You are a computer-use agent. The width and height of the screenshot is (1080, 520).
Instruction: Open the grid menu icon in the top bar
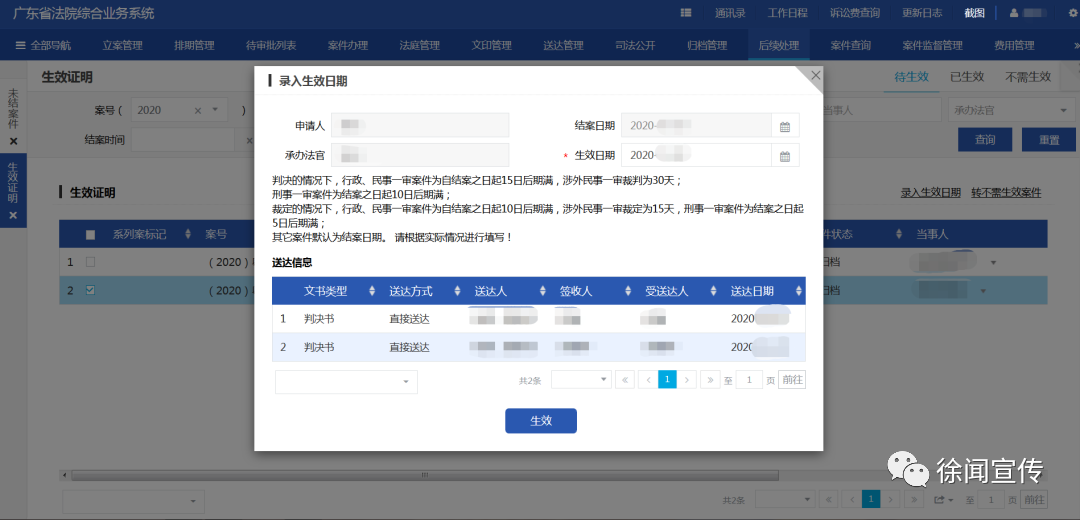686,13
